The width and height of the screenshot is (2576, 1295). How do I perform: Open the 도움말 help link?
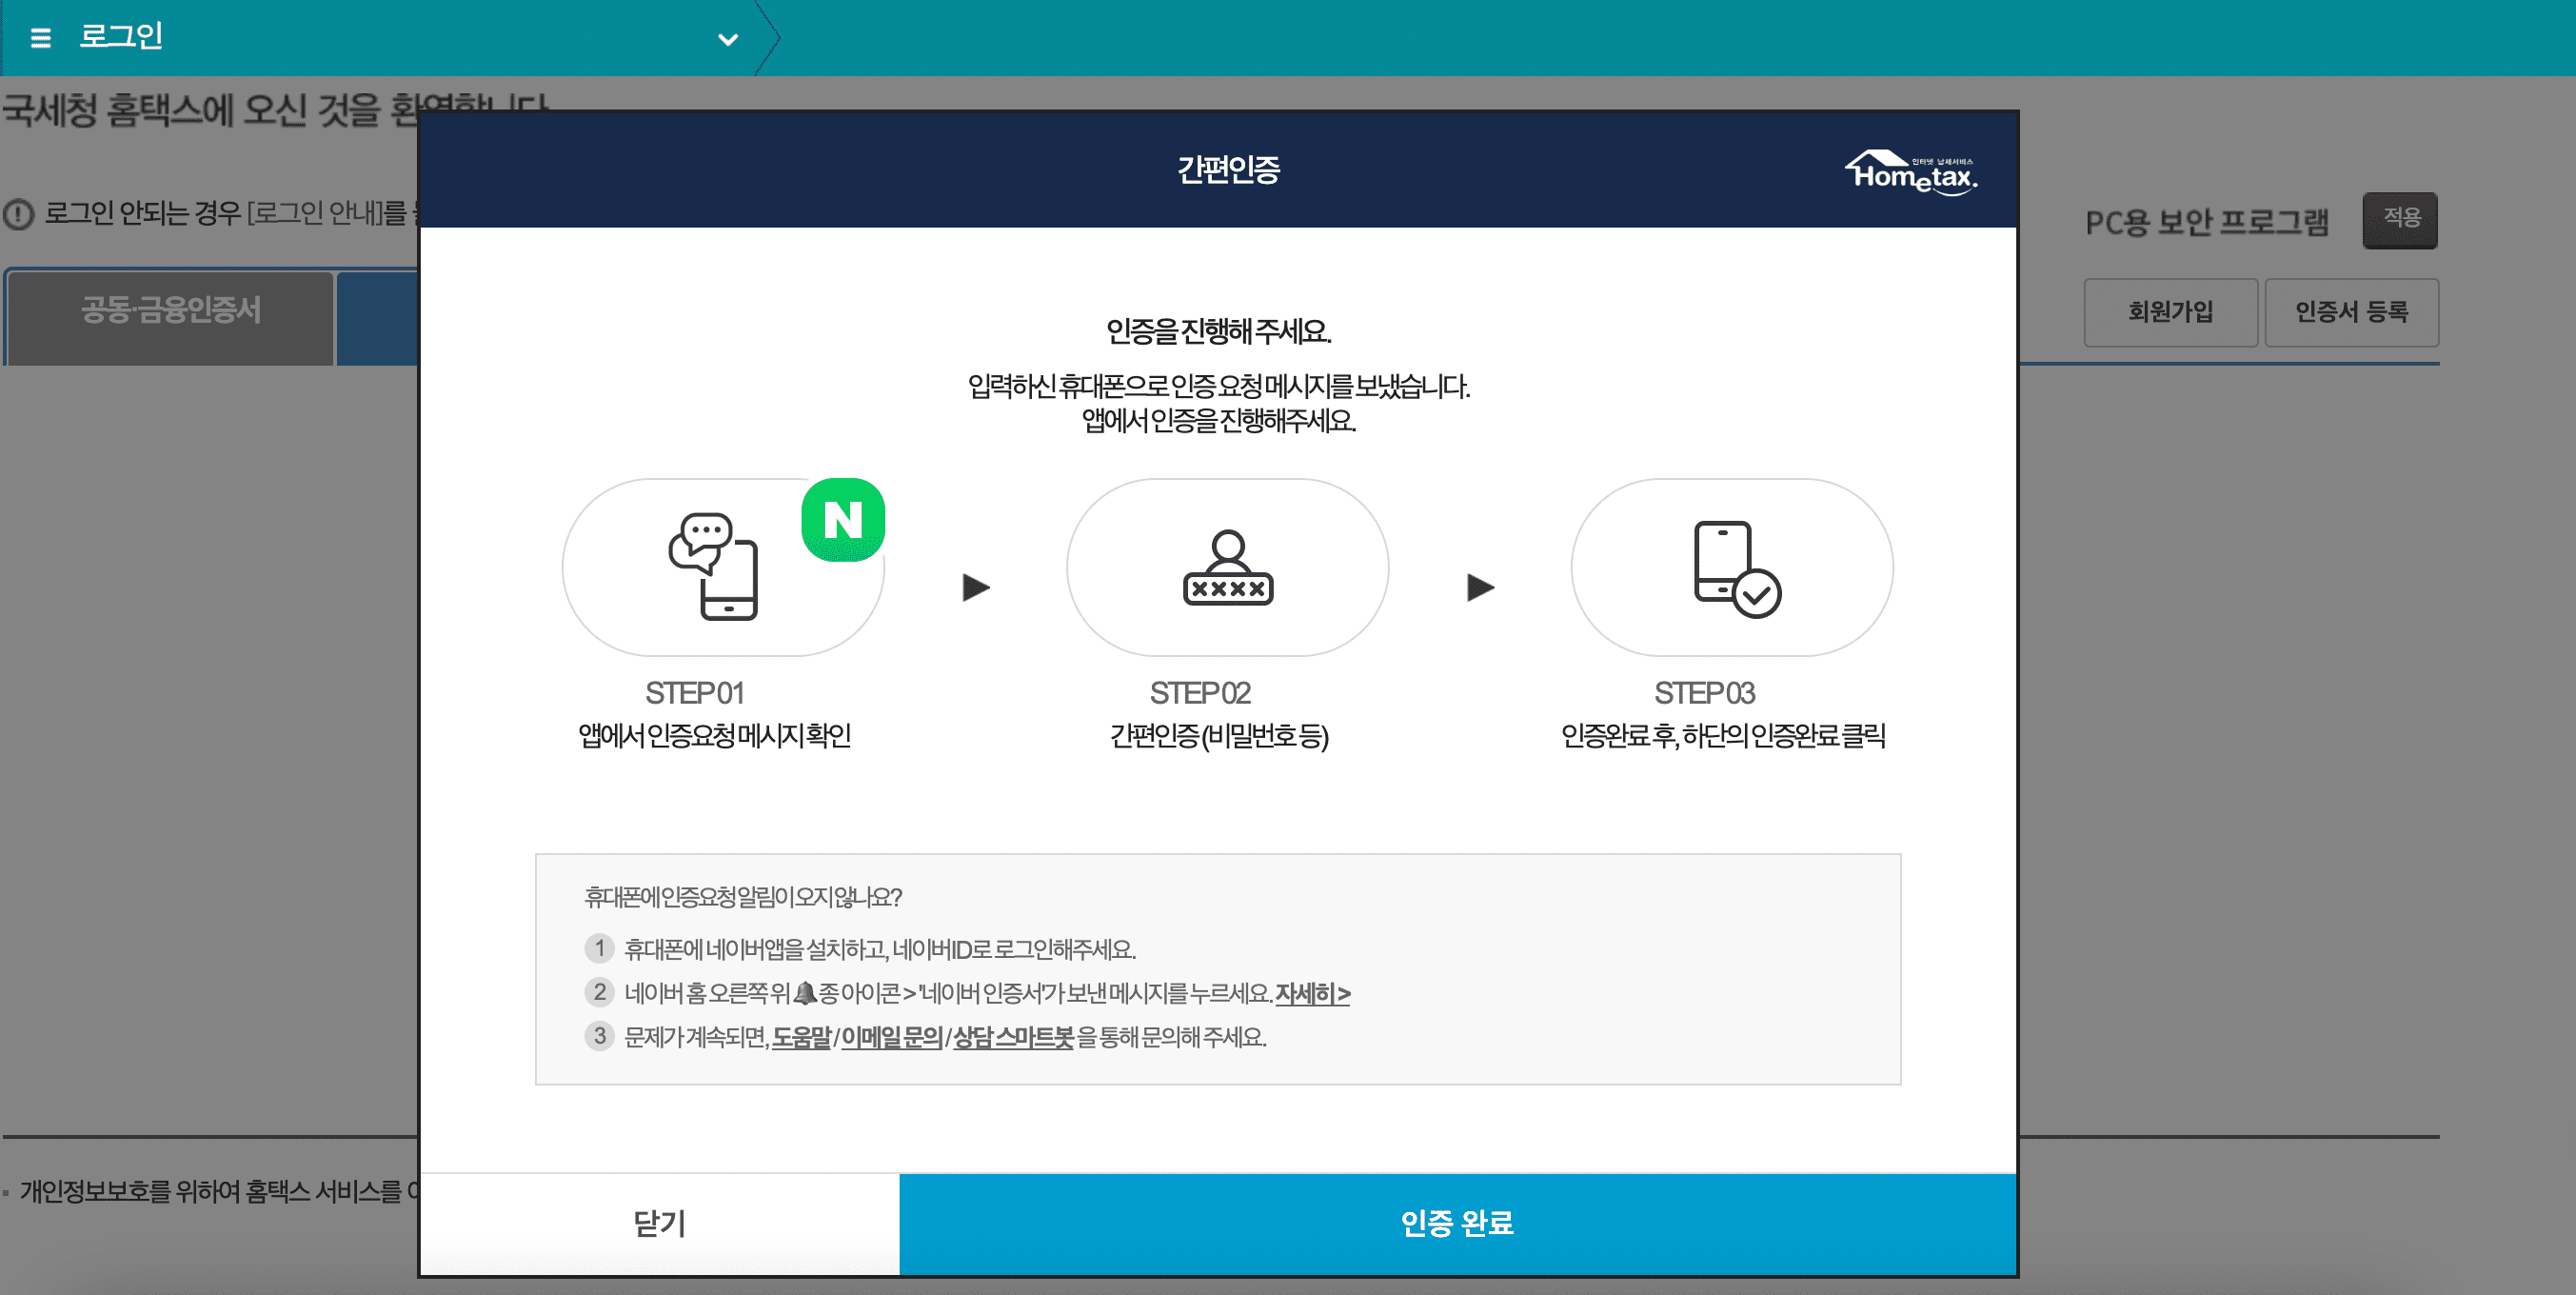point(801,1037)
